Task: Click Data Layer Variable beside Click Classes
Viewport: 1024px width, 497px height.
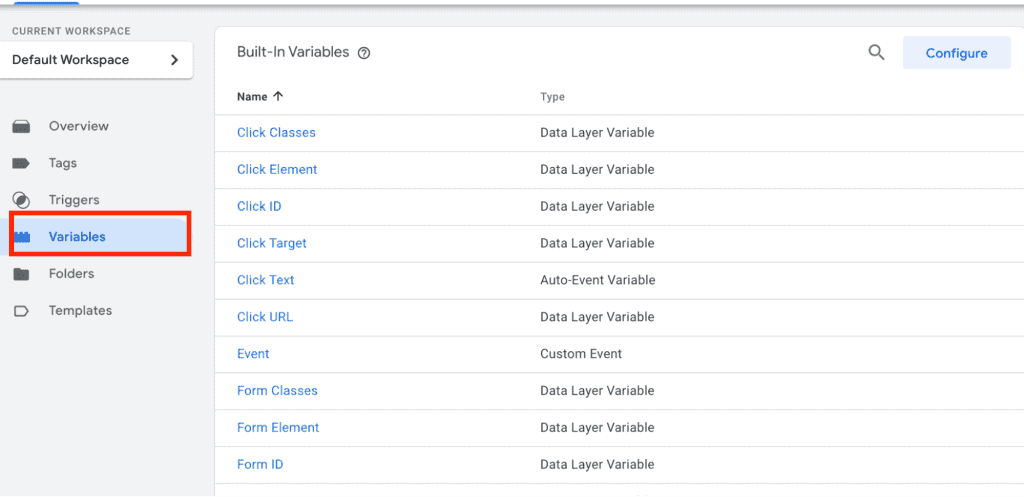Action: click(597, 133)
